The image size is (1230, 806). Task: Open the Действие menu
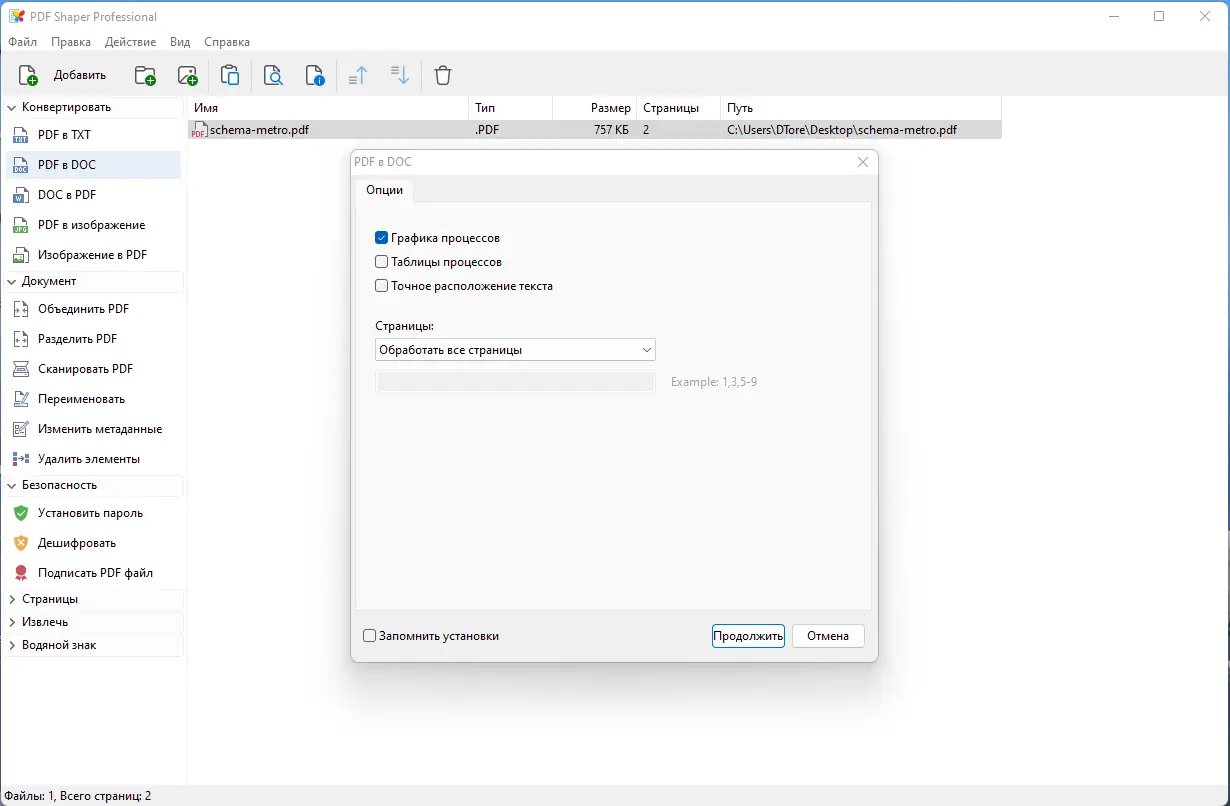(130, 42)
